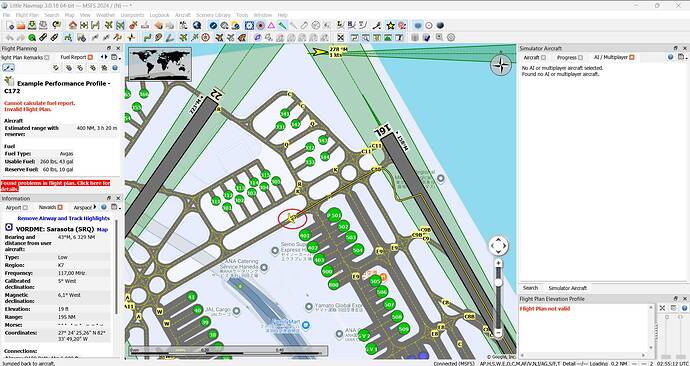Click the red Found problems in flight plan message
The image size is (690, 366).
pos(55,186)
